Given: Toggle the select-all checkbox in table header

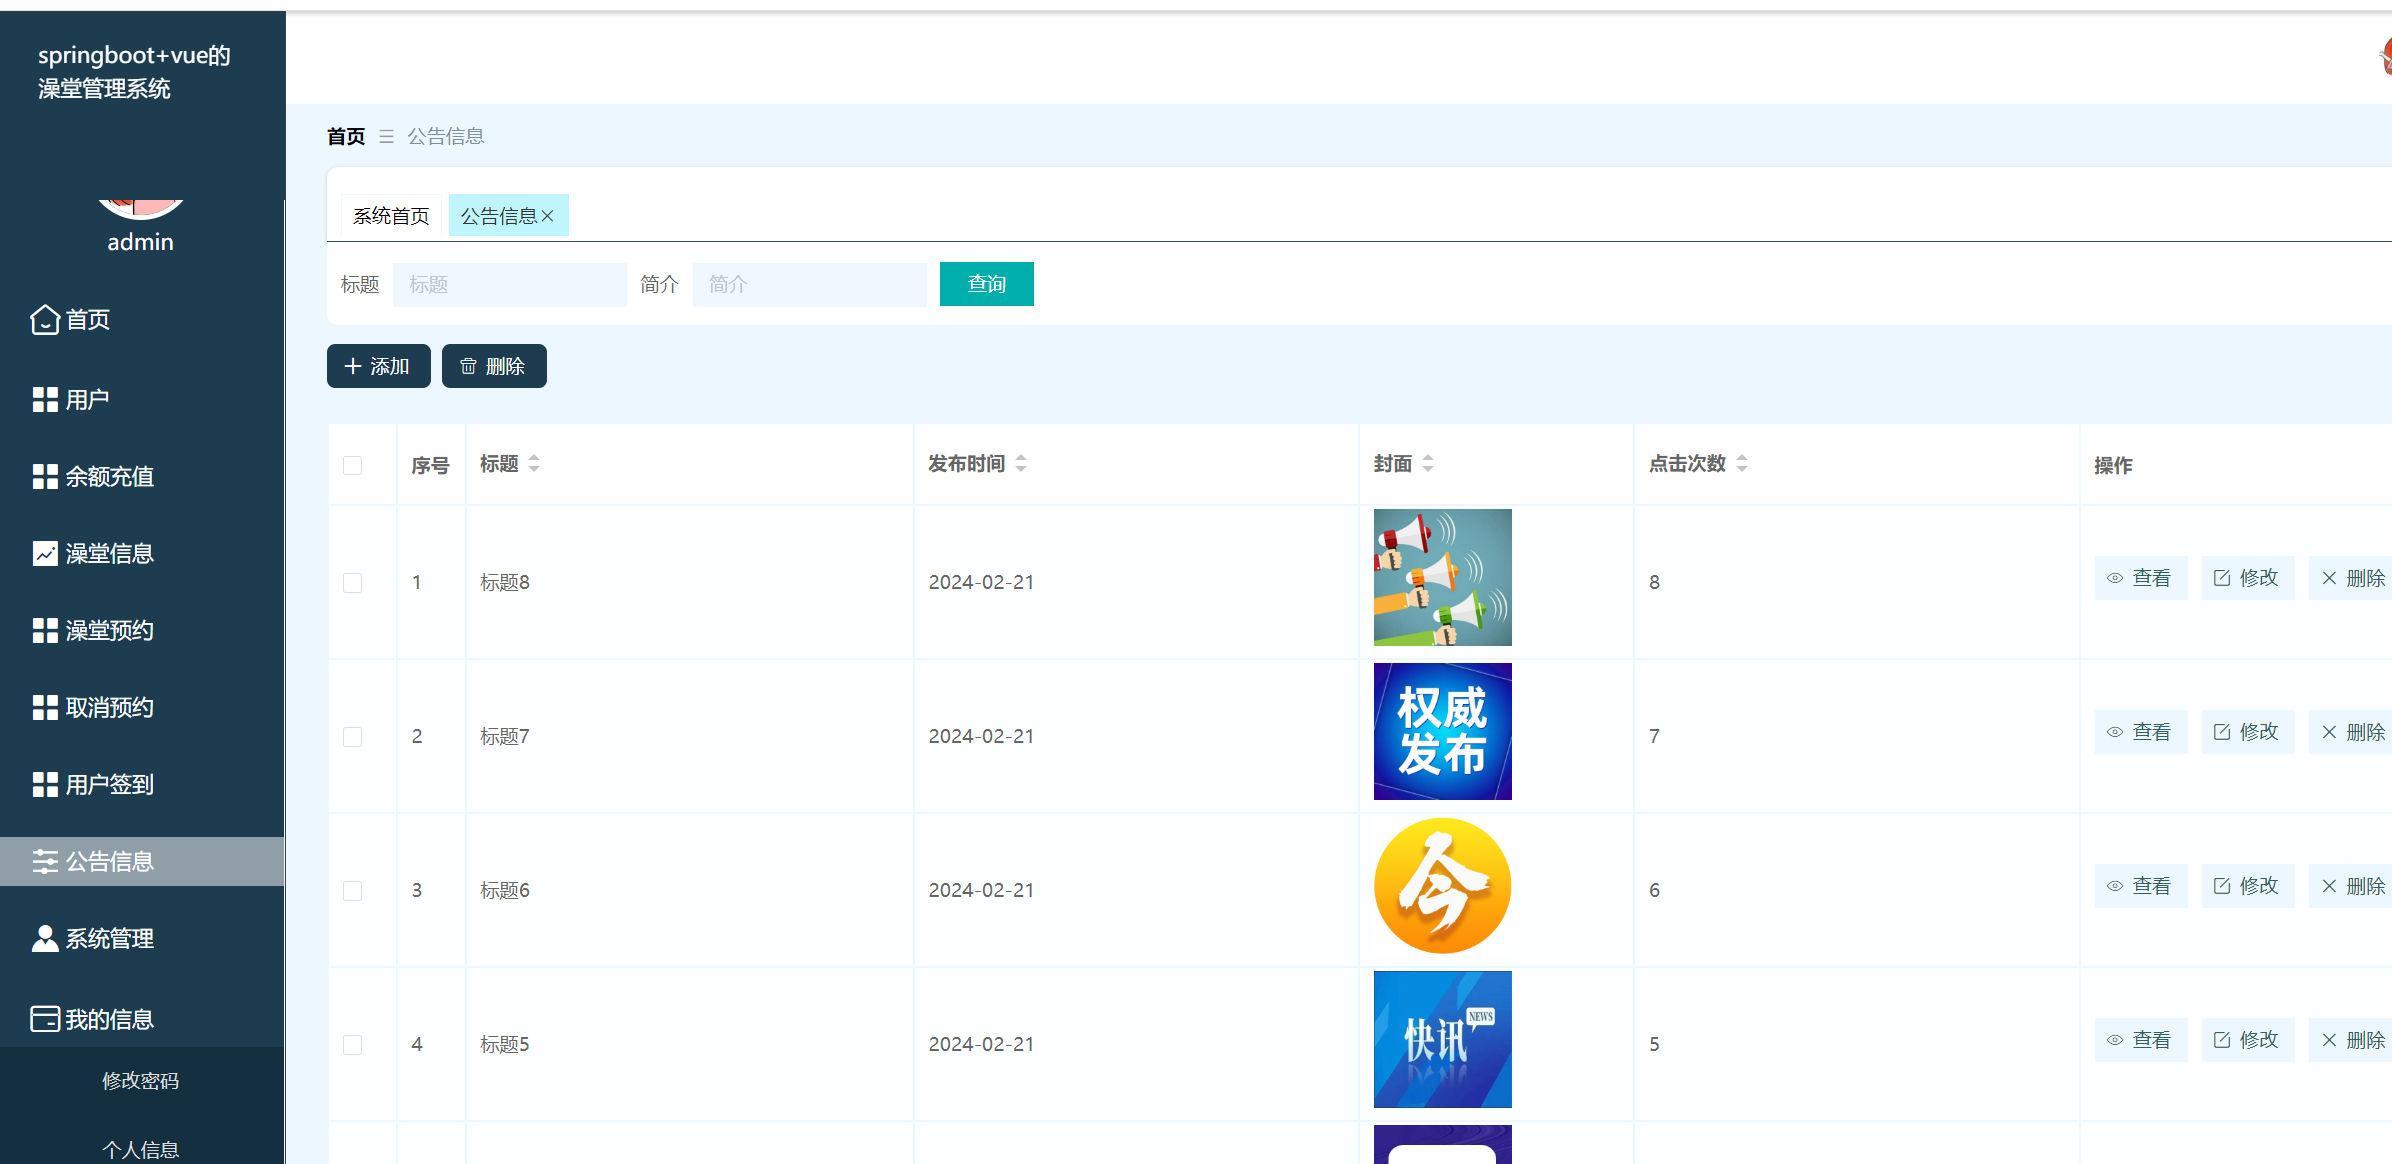Looking at the screenshot, I should [x=352, y=465].
